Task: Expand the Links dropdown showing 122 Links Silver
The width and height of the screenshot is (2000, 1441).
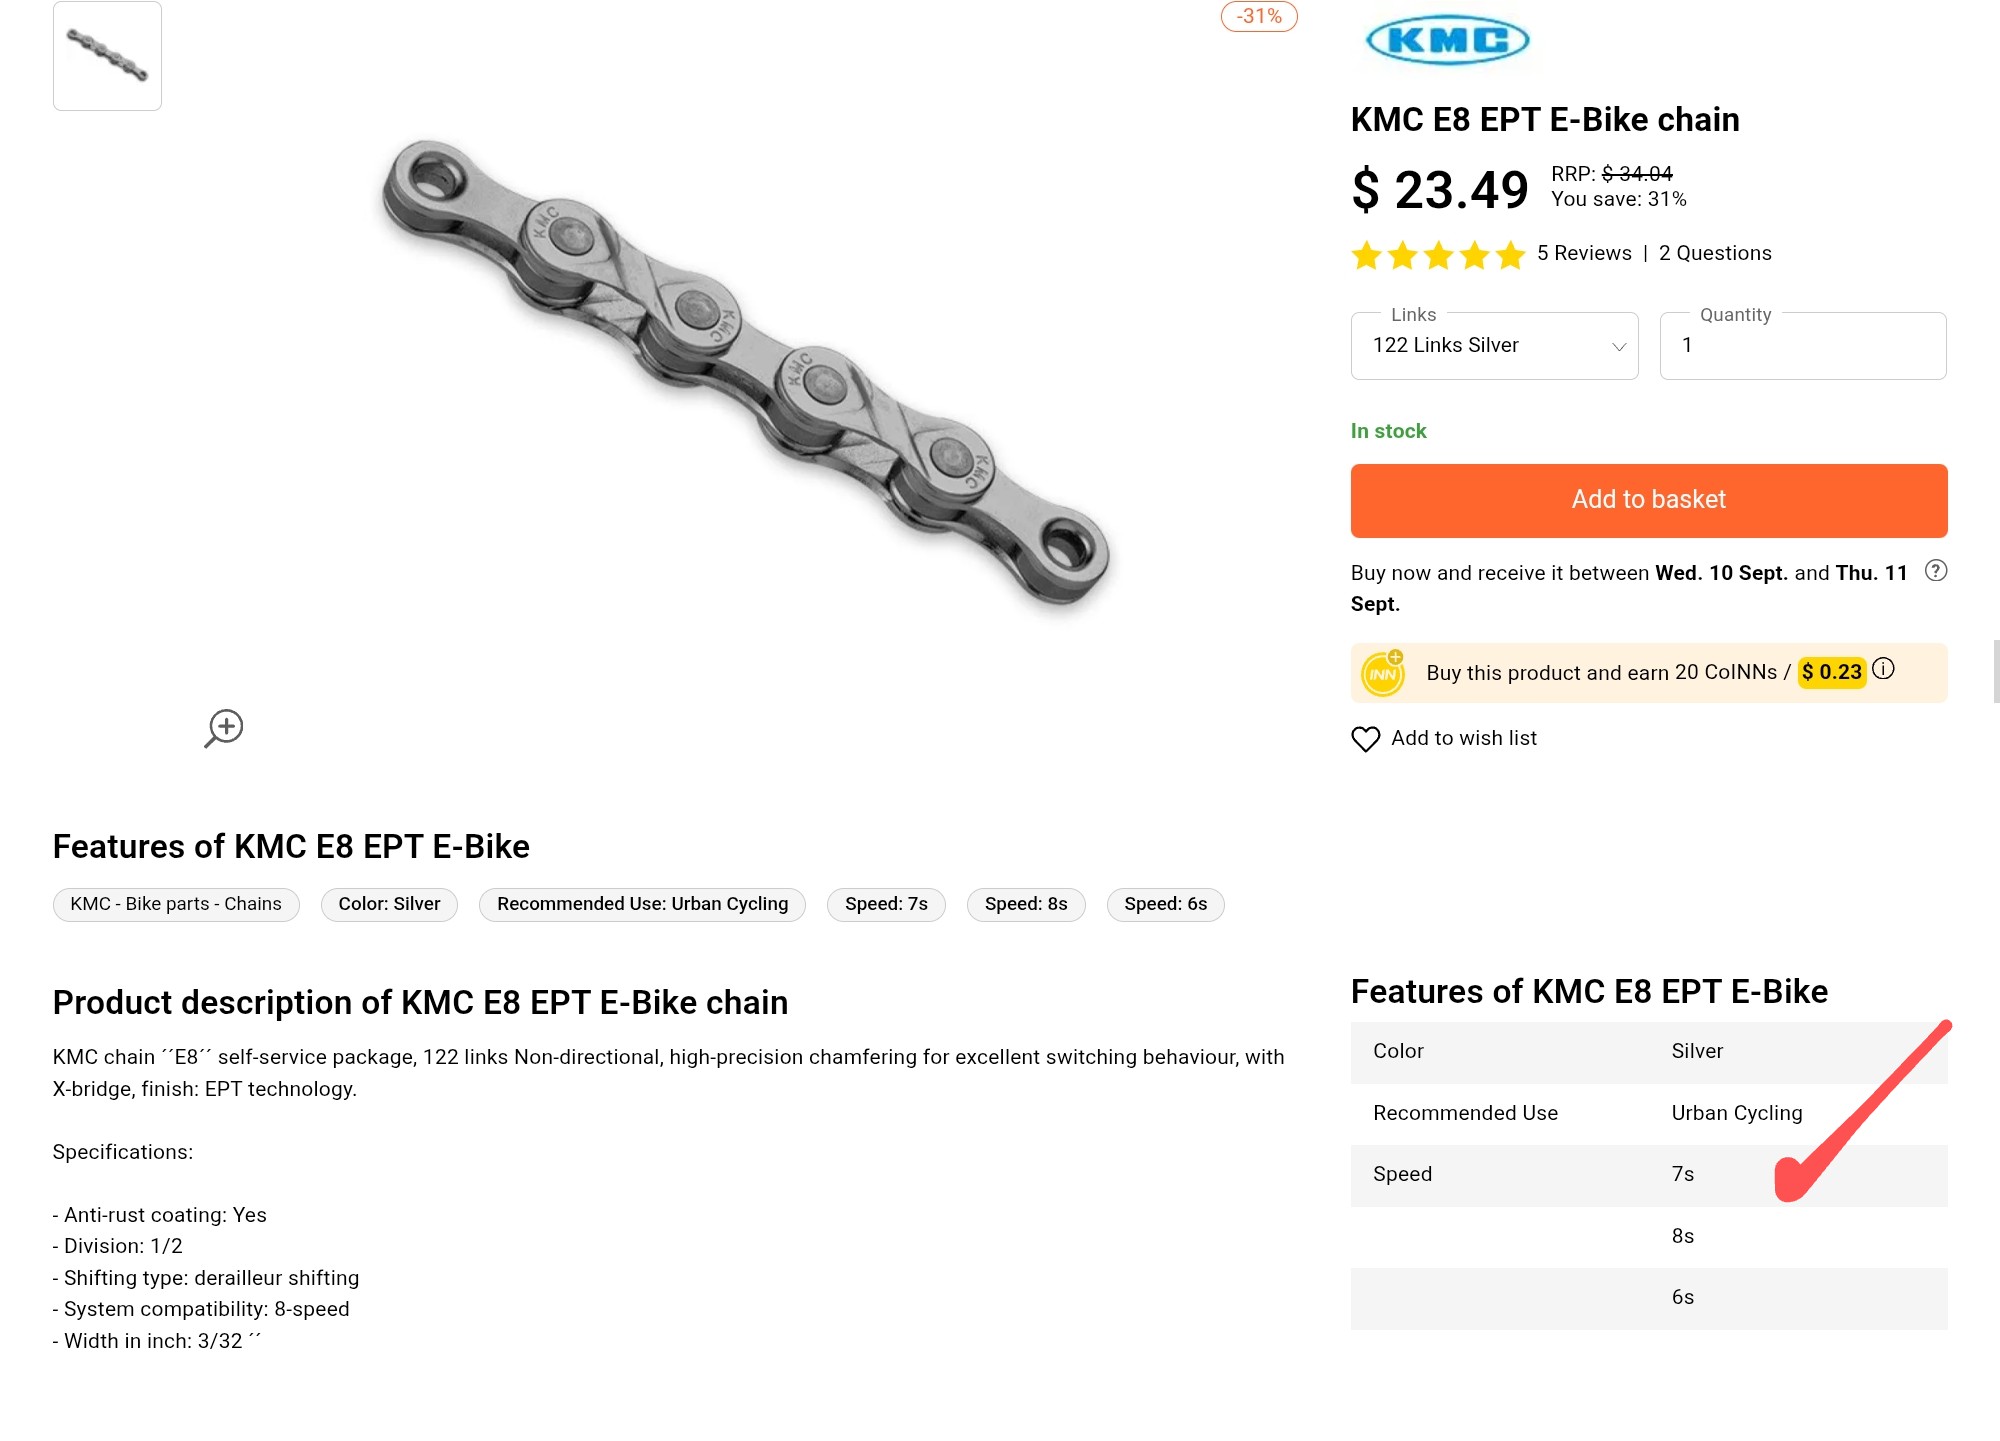Action: point(1494,346)
